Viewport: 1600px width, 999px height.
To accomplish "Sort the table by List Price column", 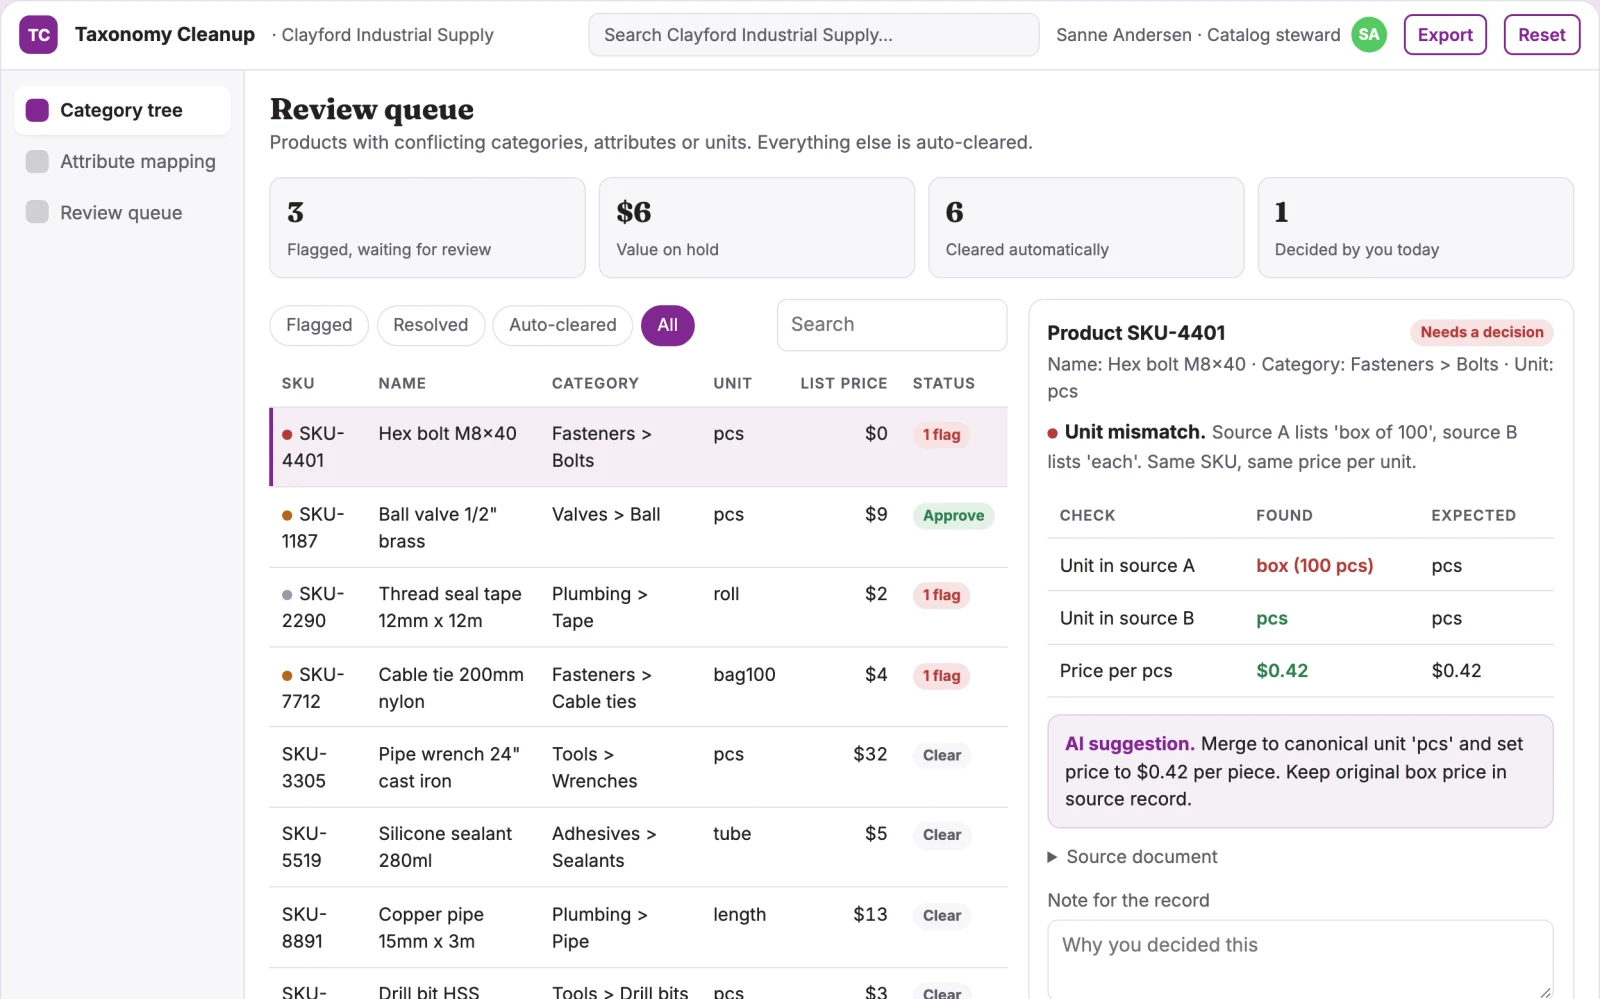I will tap(843, 383).
